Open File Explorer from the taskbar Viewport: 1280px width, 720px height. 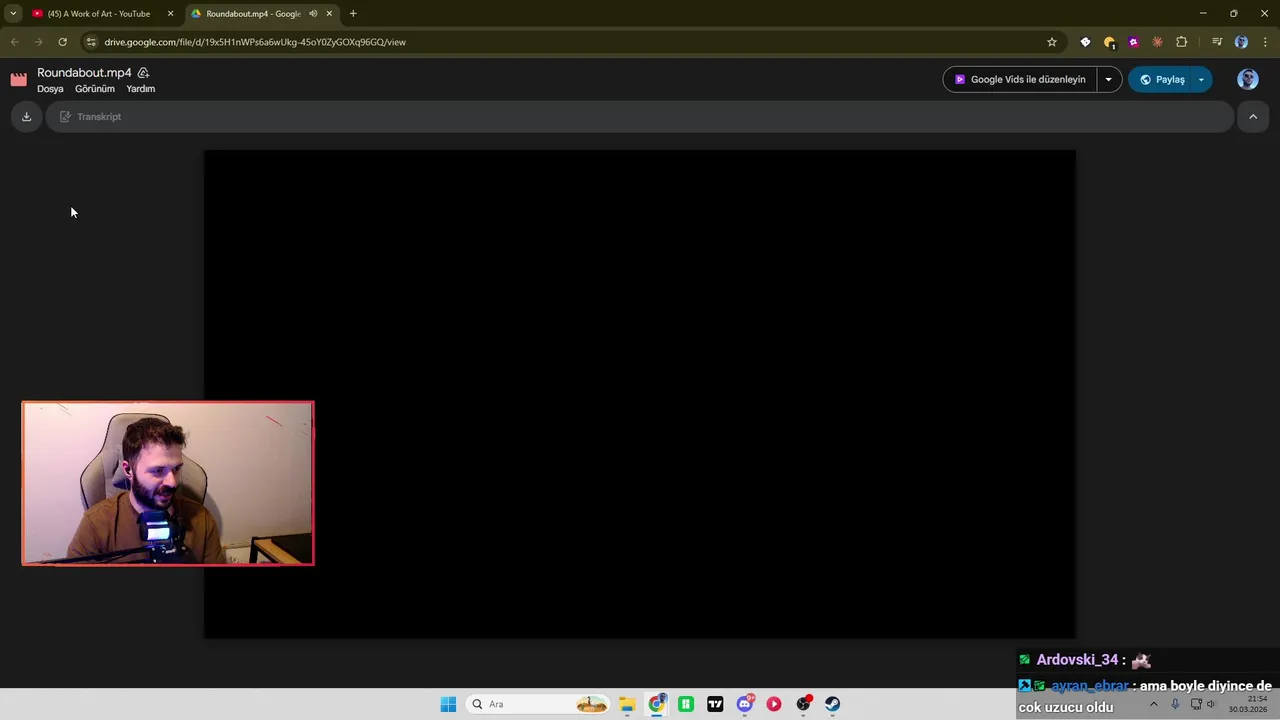click(x=627, y=704)
